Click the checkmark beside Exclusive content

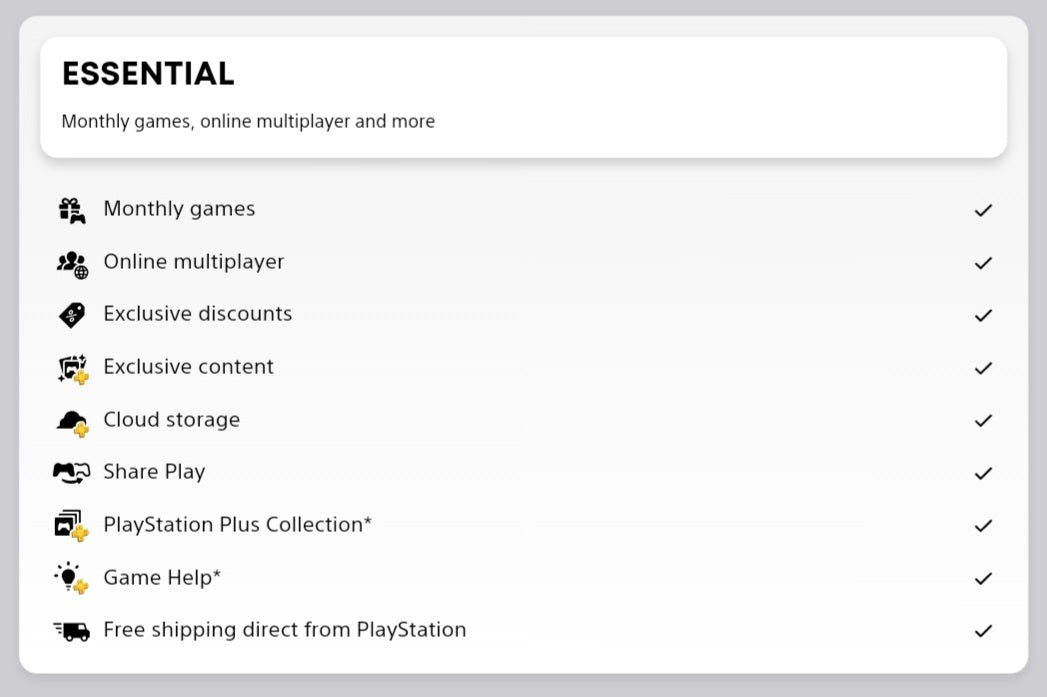click(x=983, y=368)
